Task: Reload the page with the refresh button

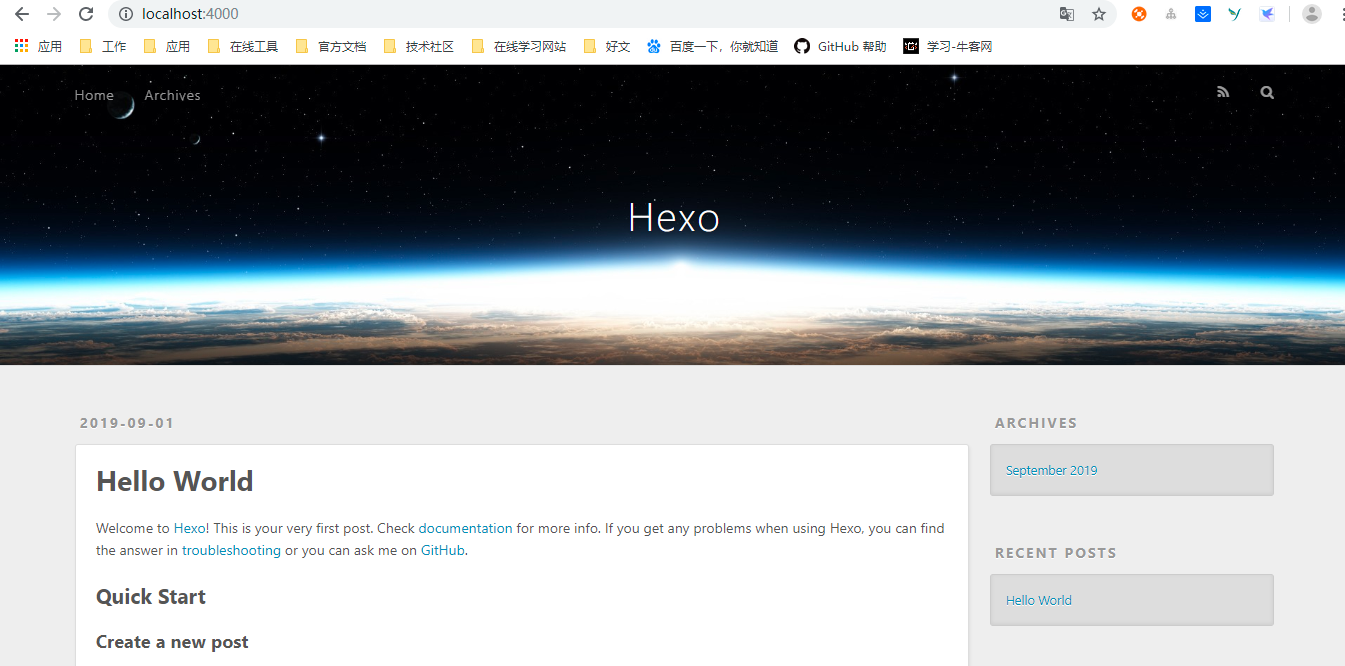Action: (x=86, y=14)
